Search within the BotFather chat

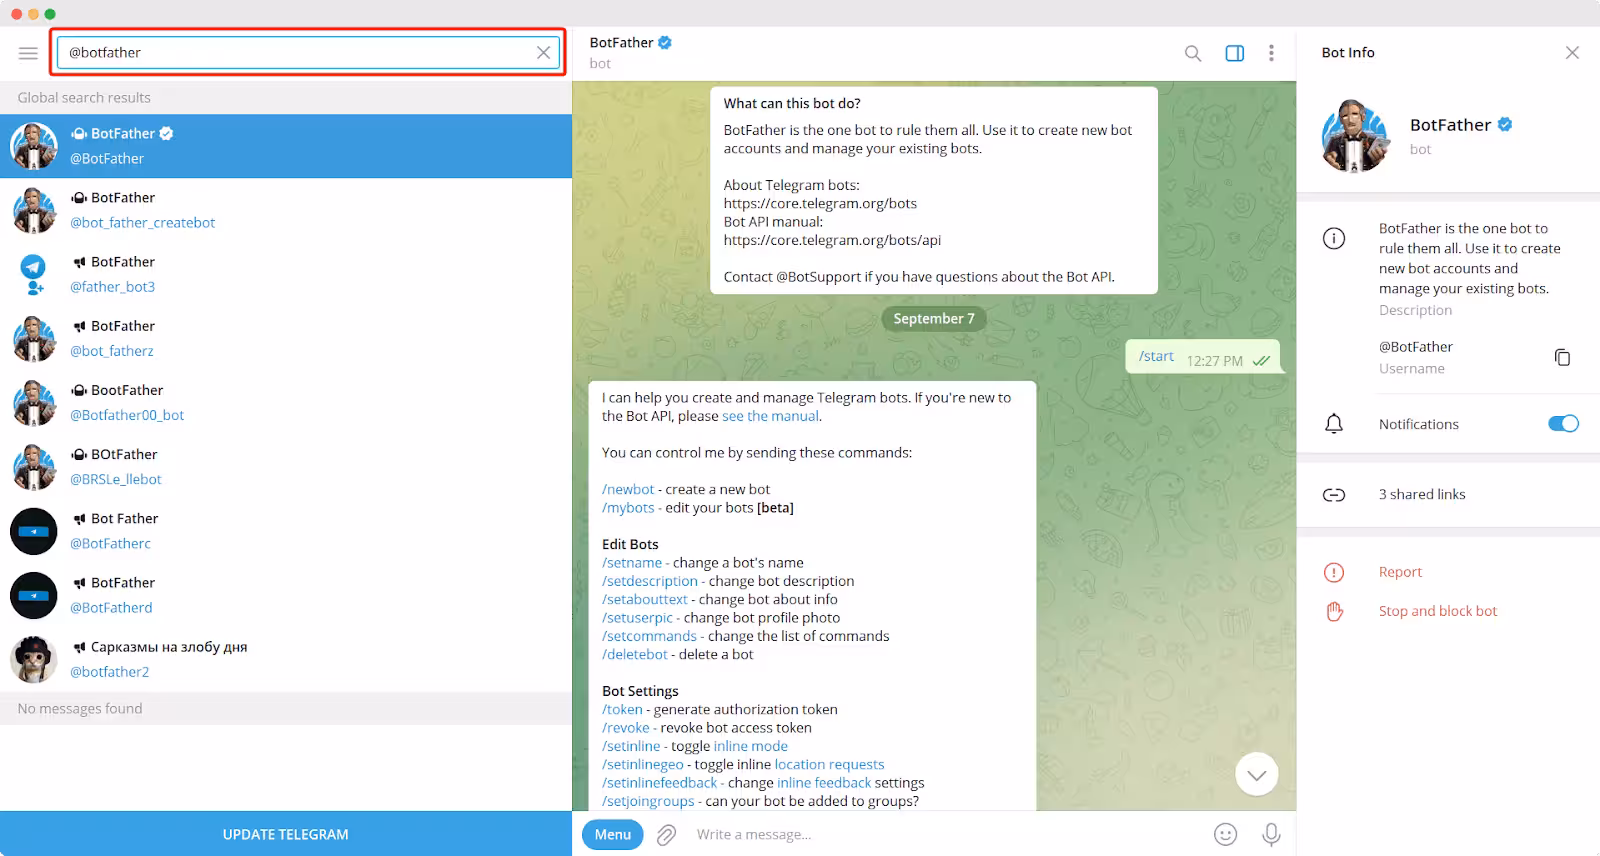pyautogui.click(x=1193, y=53)
